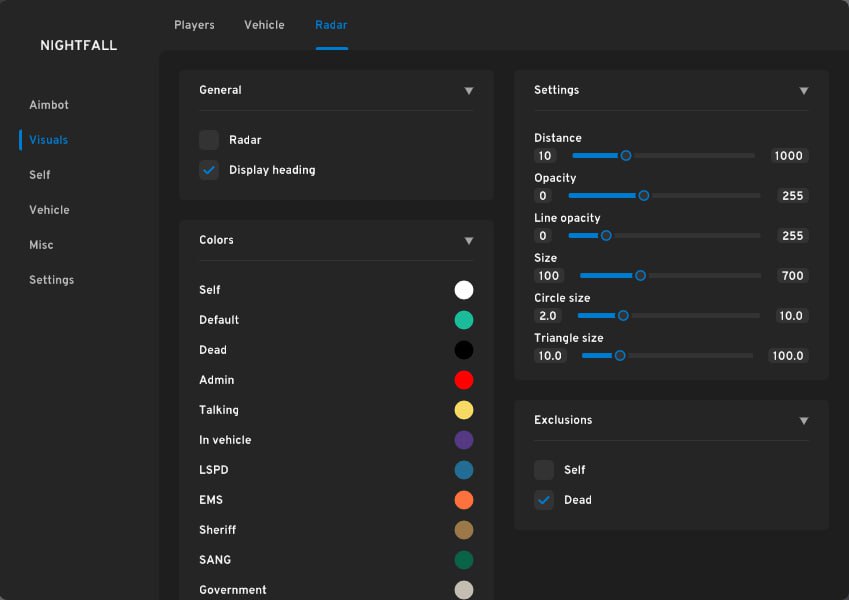
Task: Collapse the Exclusions section arrow
Action: click(804, 421)
